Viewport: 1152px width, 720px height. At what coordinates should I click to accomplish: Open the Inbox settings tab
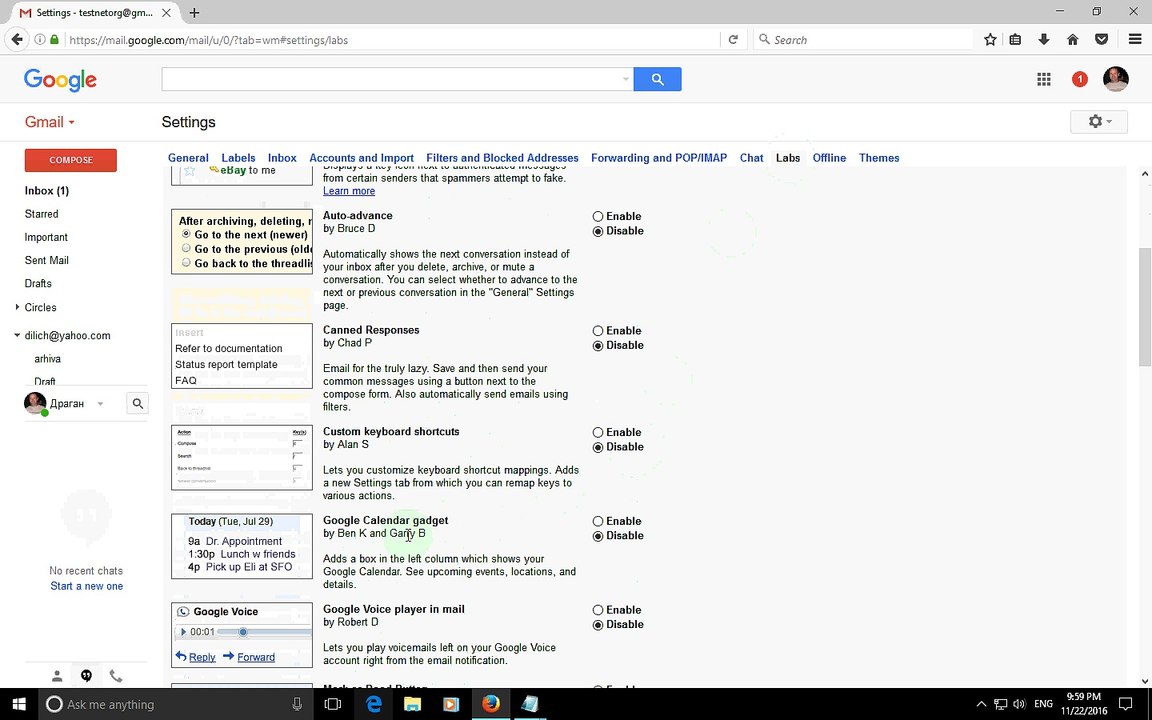pyautogui.click(x=282, y=158)
